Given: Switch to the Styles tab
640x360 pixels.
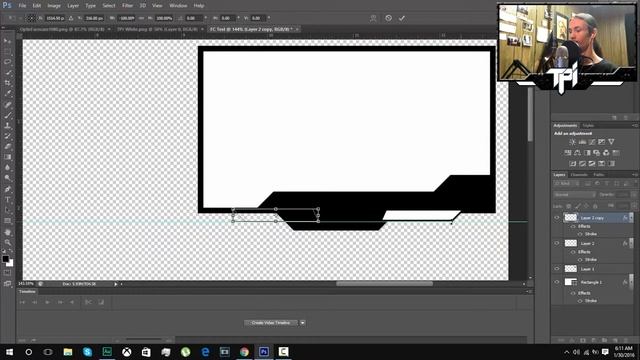Looking at the screenshot, I should pyautogui.click(x=588, y=125).
